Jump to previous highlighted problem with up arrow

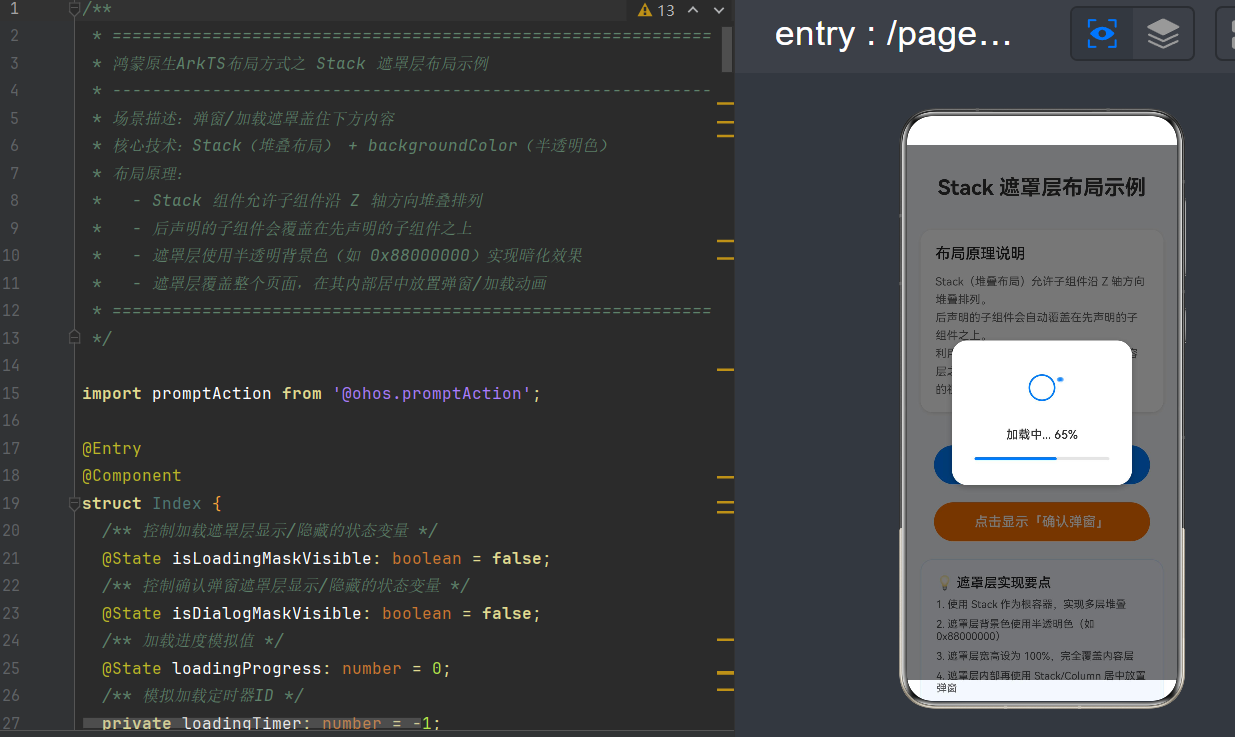[692, 10]
